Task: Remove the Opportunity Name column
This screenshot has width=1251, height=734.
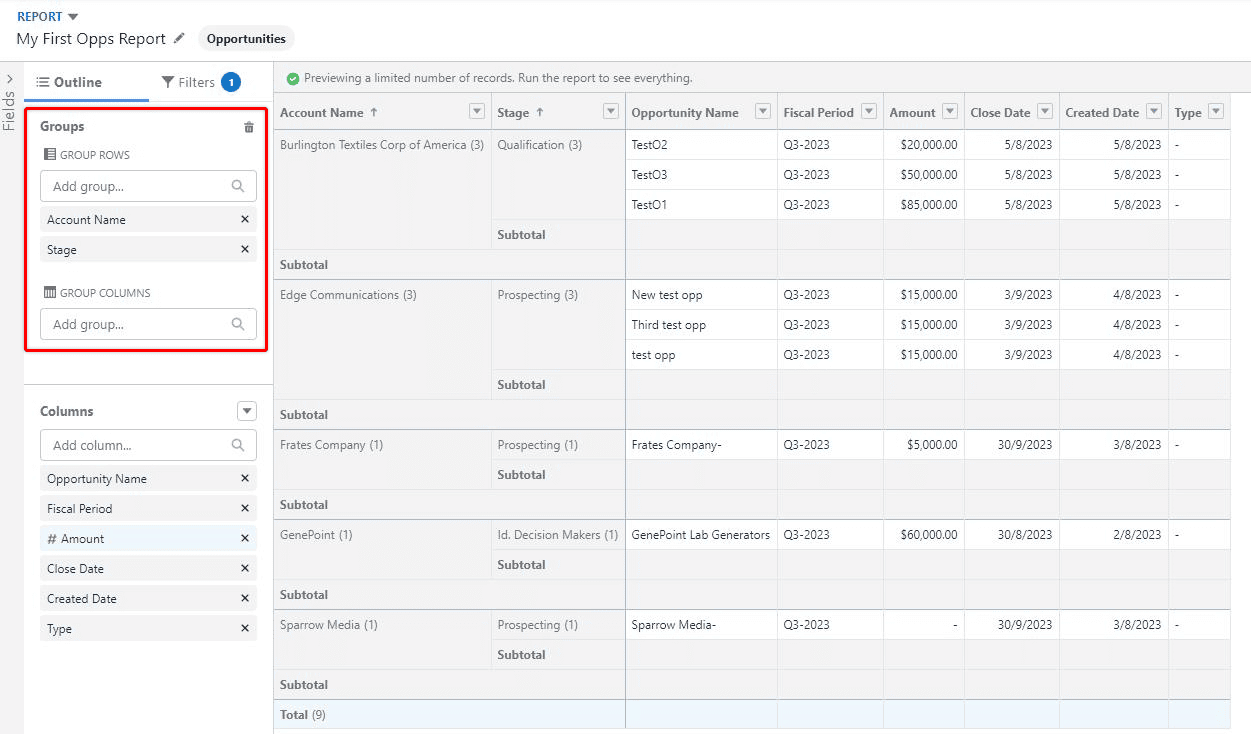Action: (x=245, y=478)
